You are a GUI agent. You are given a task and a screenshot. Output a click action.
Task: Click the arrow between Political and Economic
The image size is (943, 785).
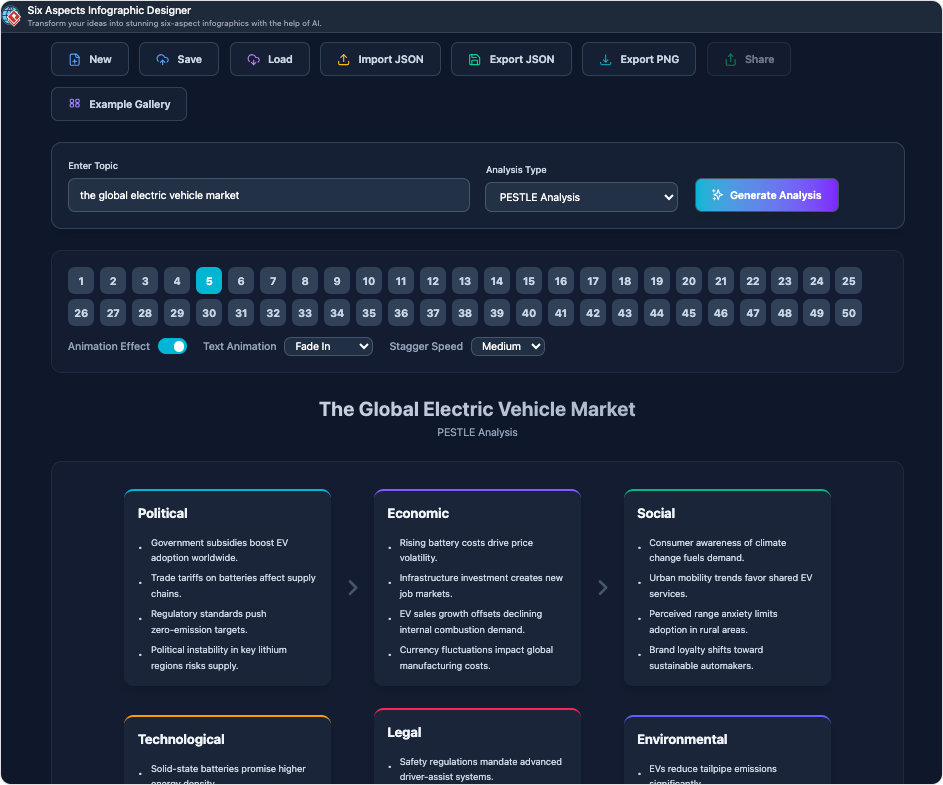click(353, 588)
